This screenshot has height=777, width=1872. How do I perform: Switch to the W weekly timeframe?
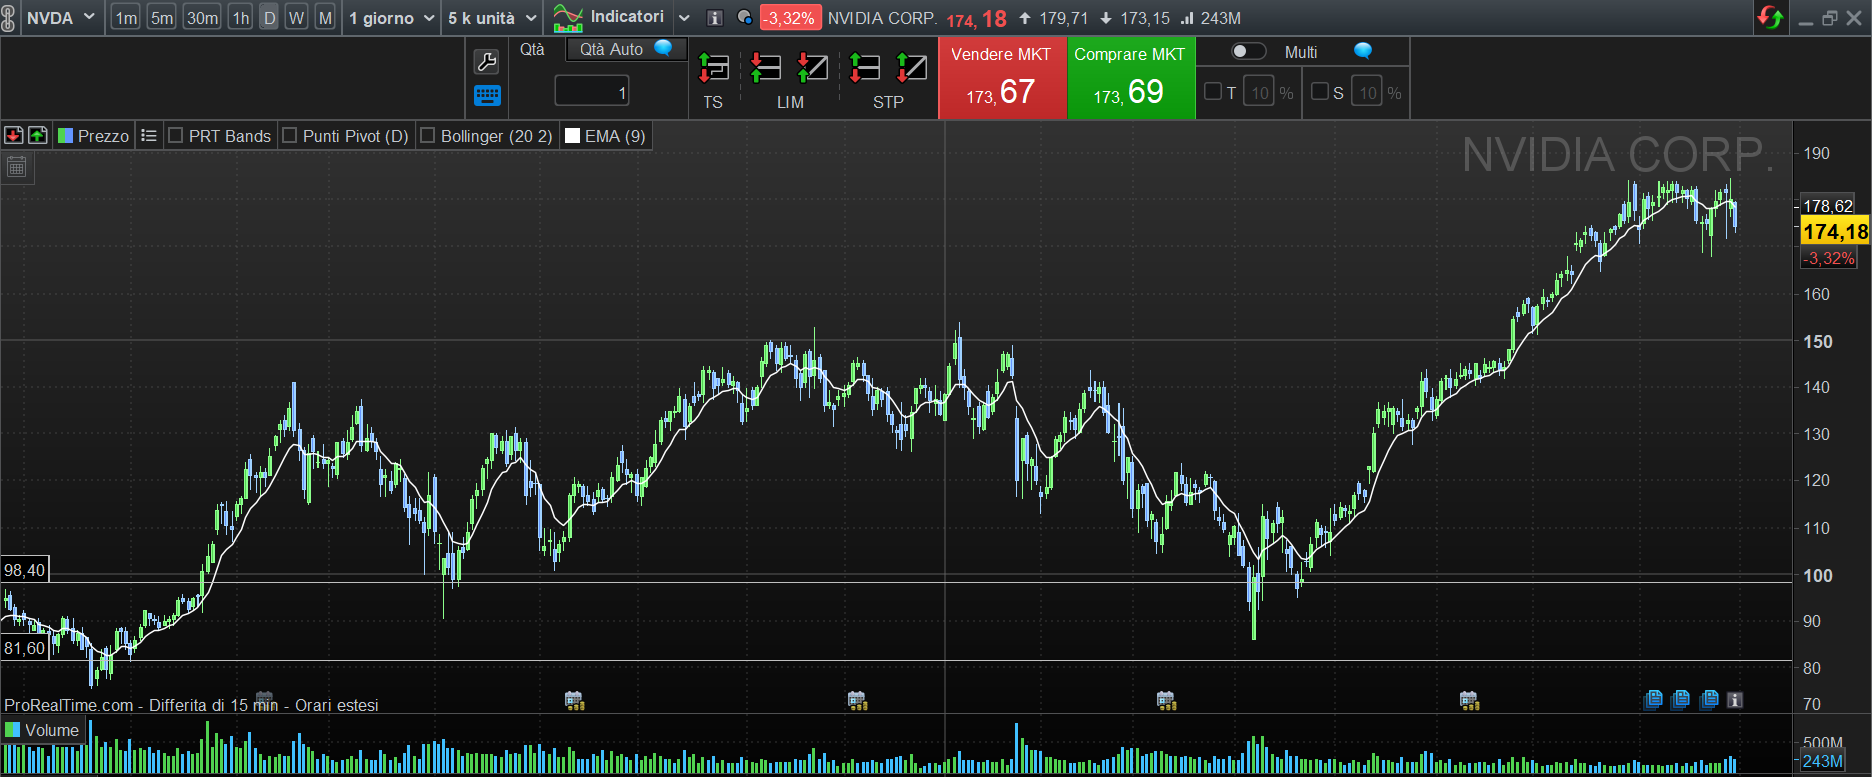(296, 18)
